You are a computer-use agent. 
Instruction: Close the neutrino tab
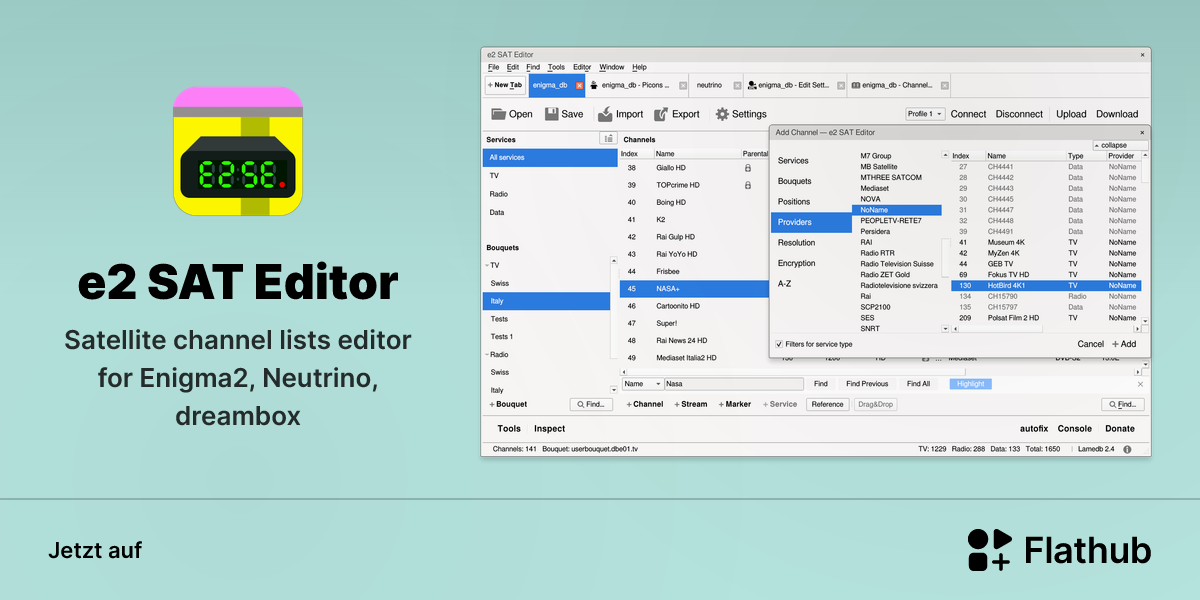tap(737, 86)
